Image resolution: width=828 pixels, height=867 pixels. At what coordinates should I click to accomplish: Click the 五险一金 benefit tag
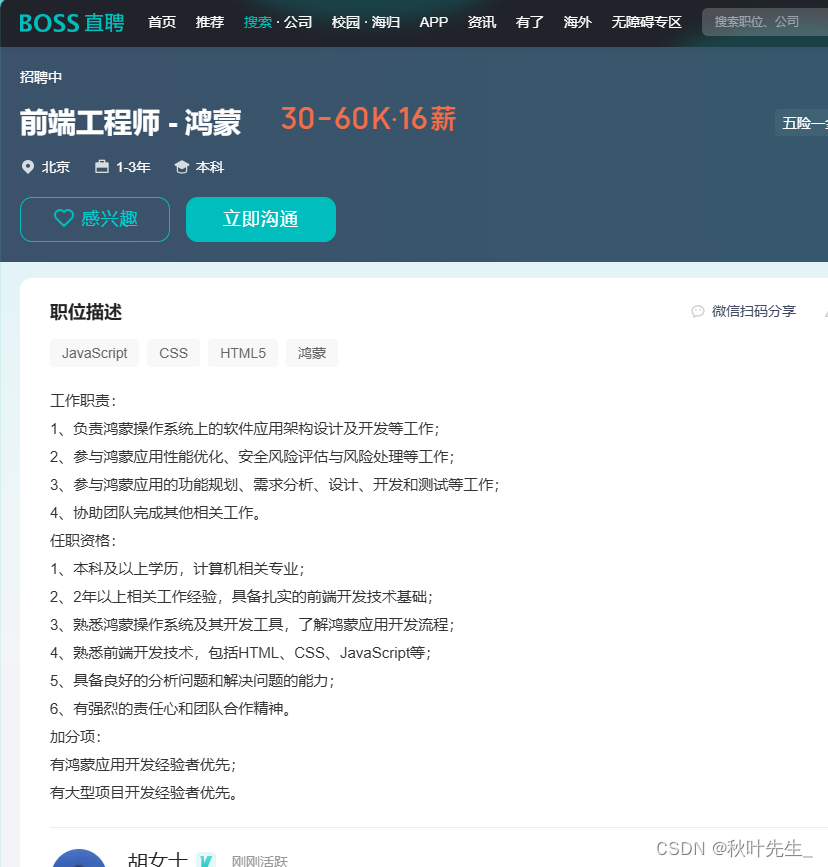tap(801, 123)
